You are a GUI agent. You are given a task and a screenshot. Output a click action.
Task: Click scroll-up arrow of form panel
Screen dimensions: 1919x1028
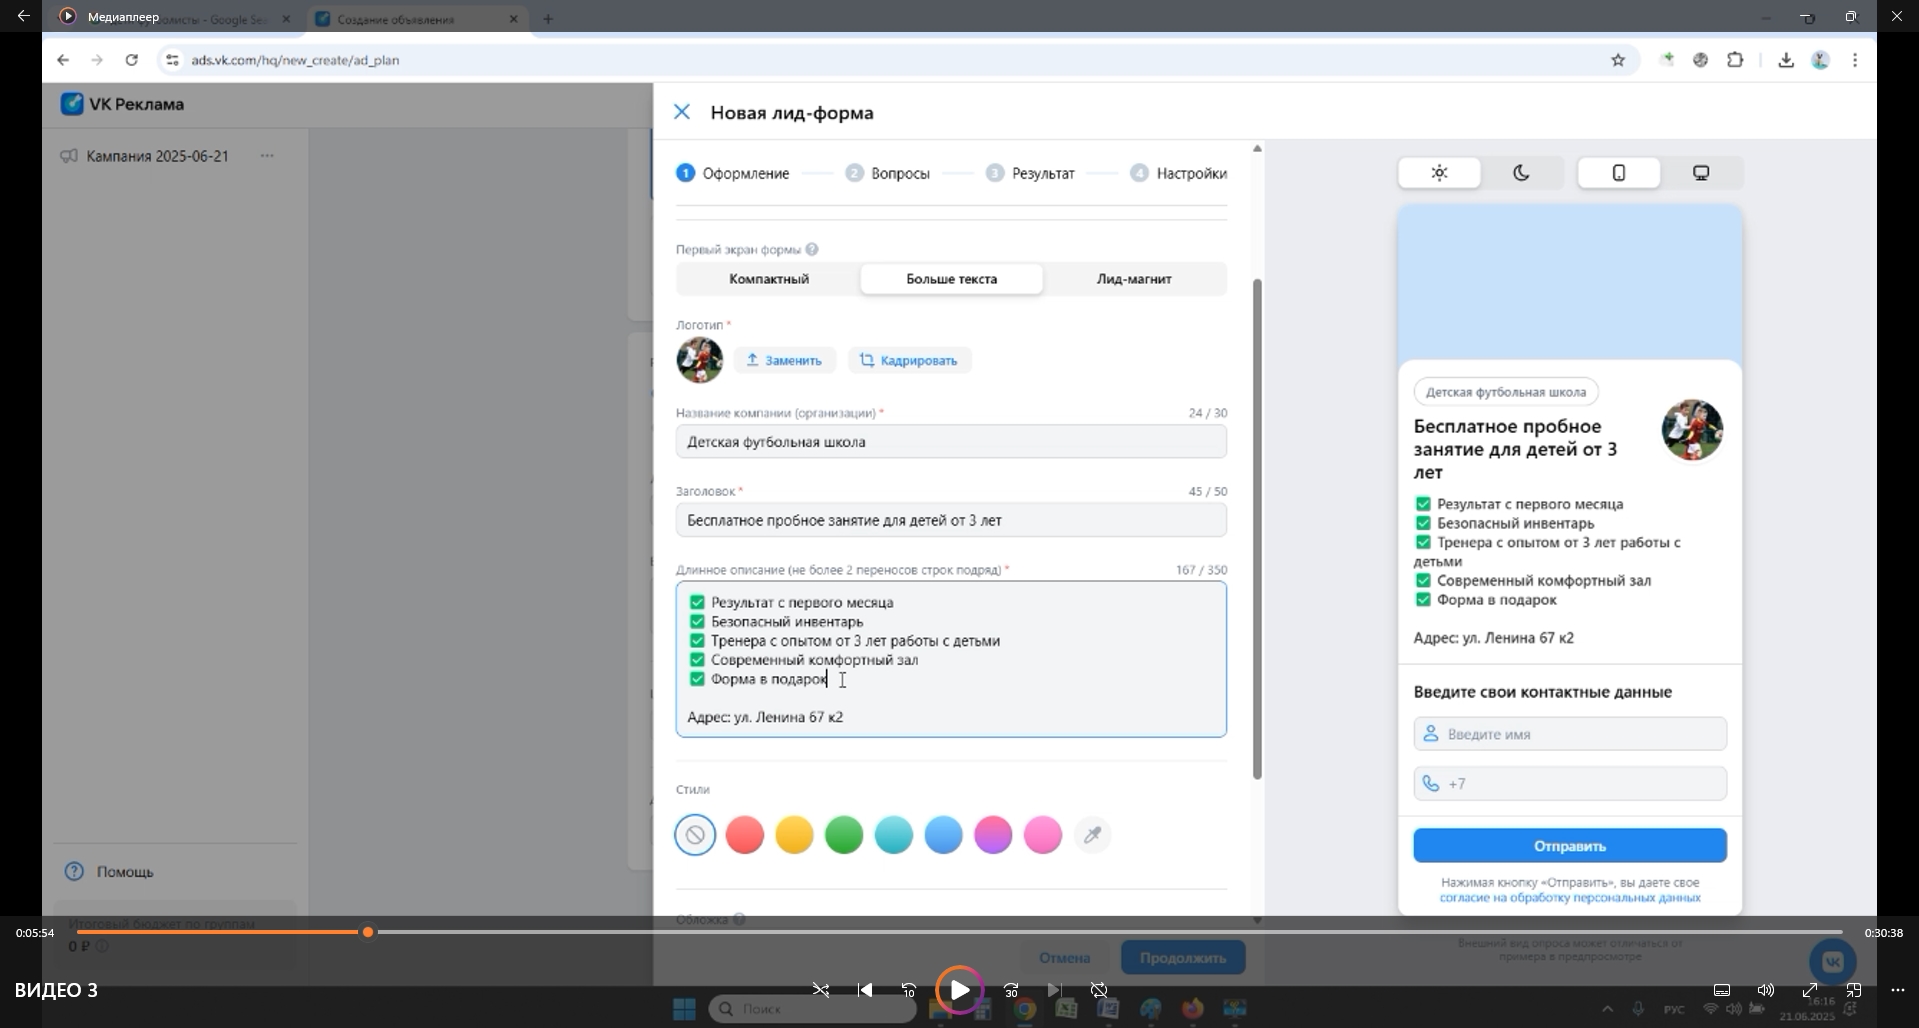pyautogui.click(x=1257, y=148)
